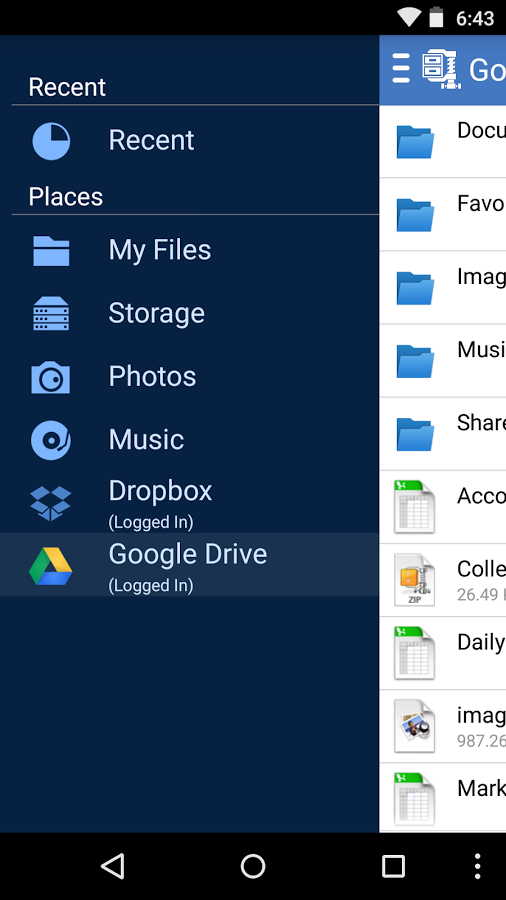
Task: Select the Google Drive triangle icon
Action: [x=51, y=567]
